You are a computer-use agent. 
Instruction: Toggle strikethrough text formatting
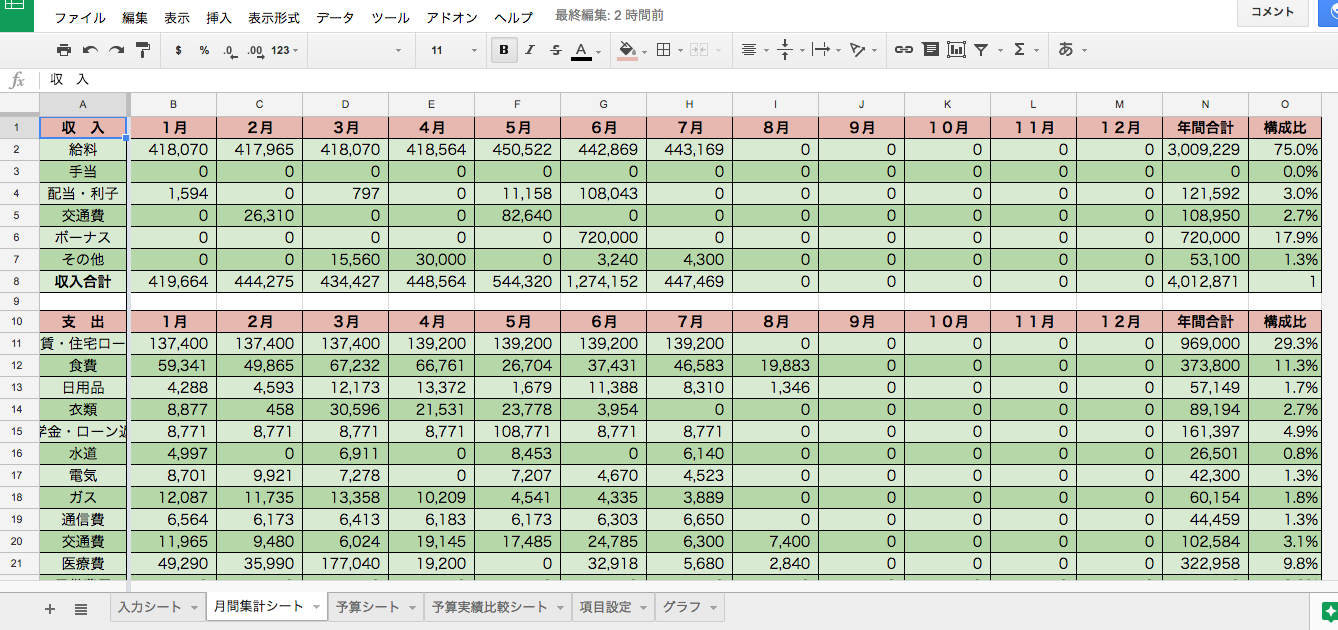click(x=556, y=50)
